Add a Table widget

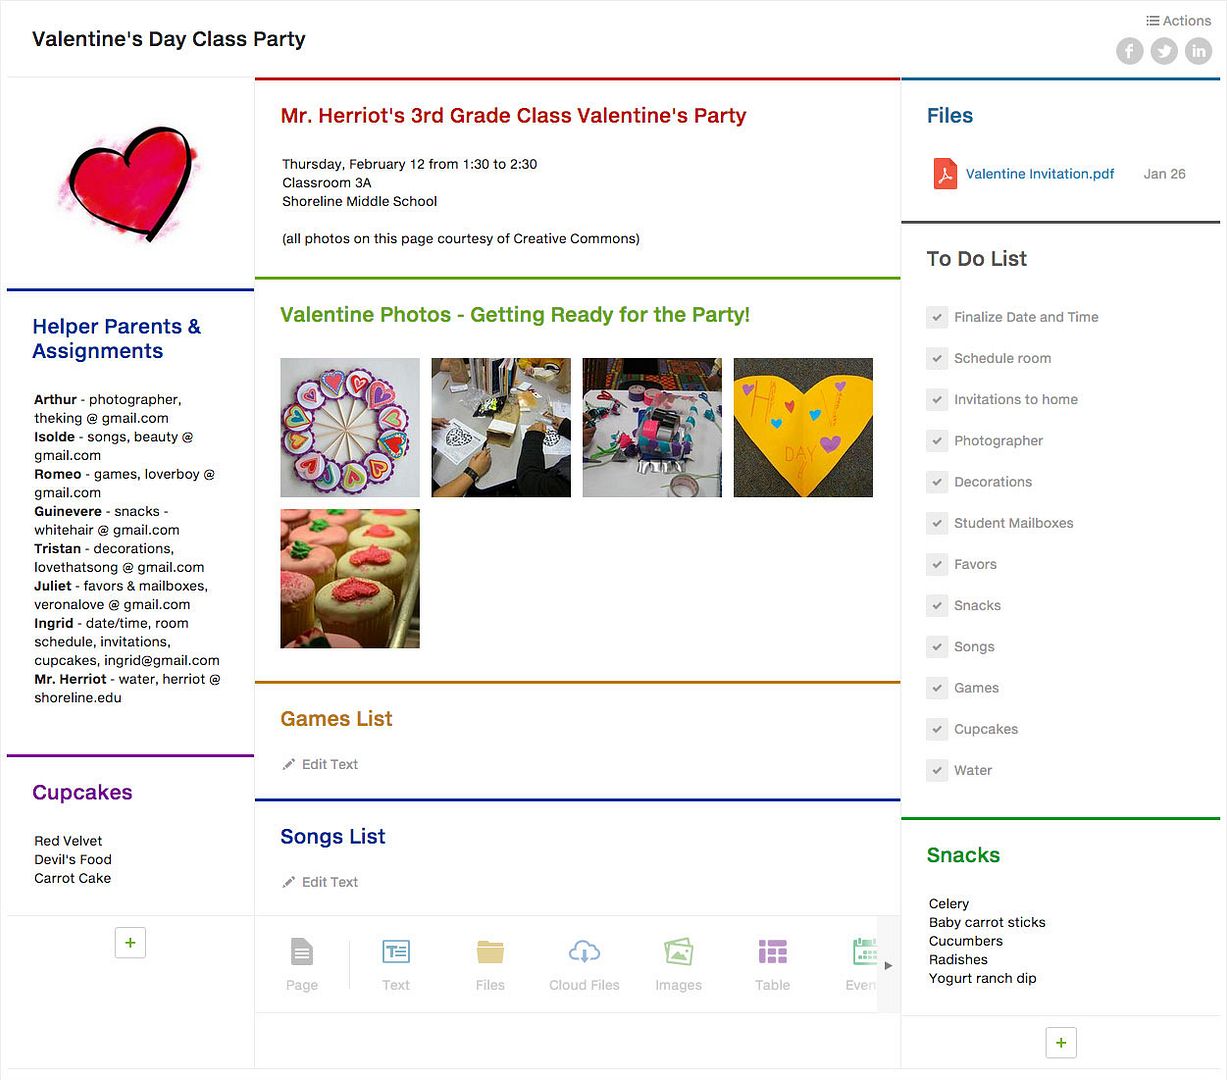tap(772, 964)
